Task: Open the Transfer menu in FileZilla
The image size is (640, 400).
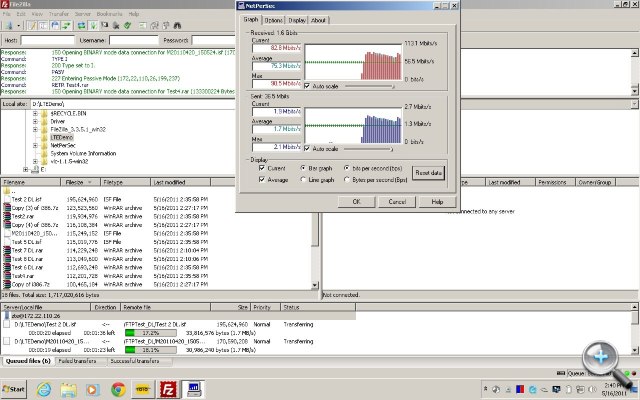Action: tap(58, 14)
